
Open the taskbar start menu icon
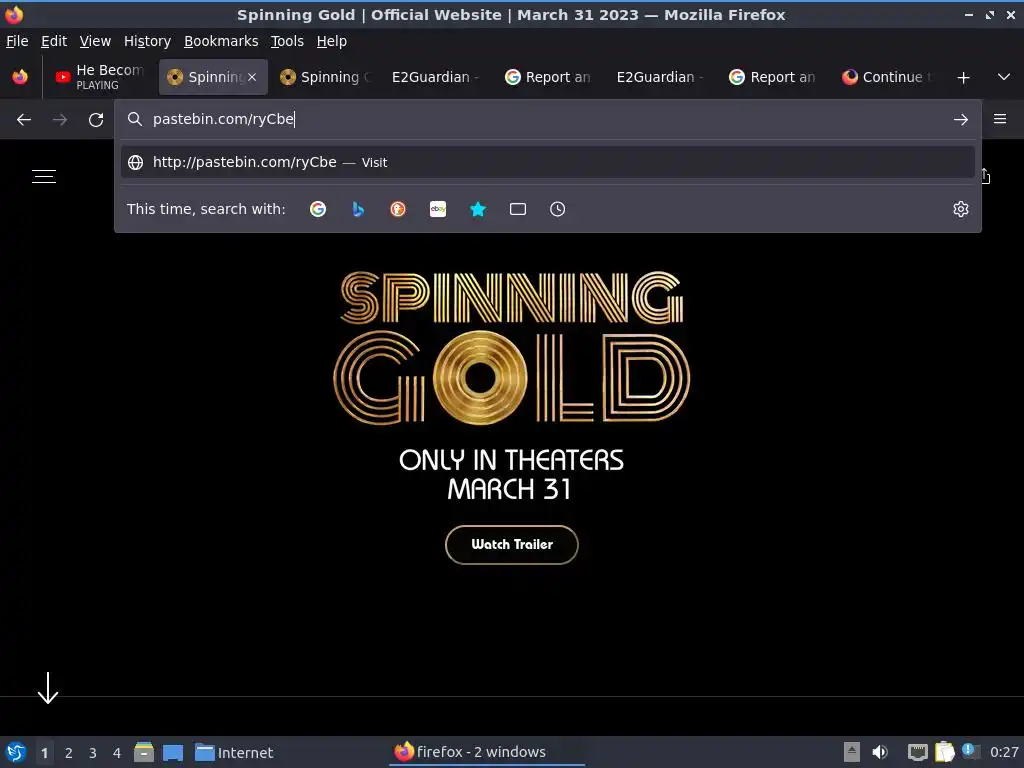tap(16, 752)
